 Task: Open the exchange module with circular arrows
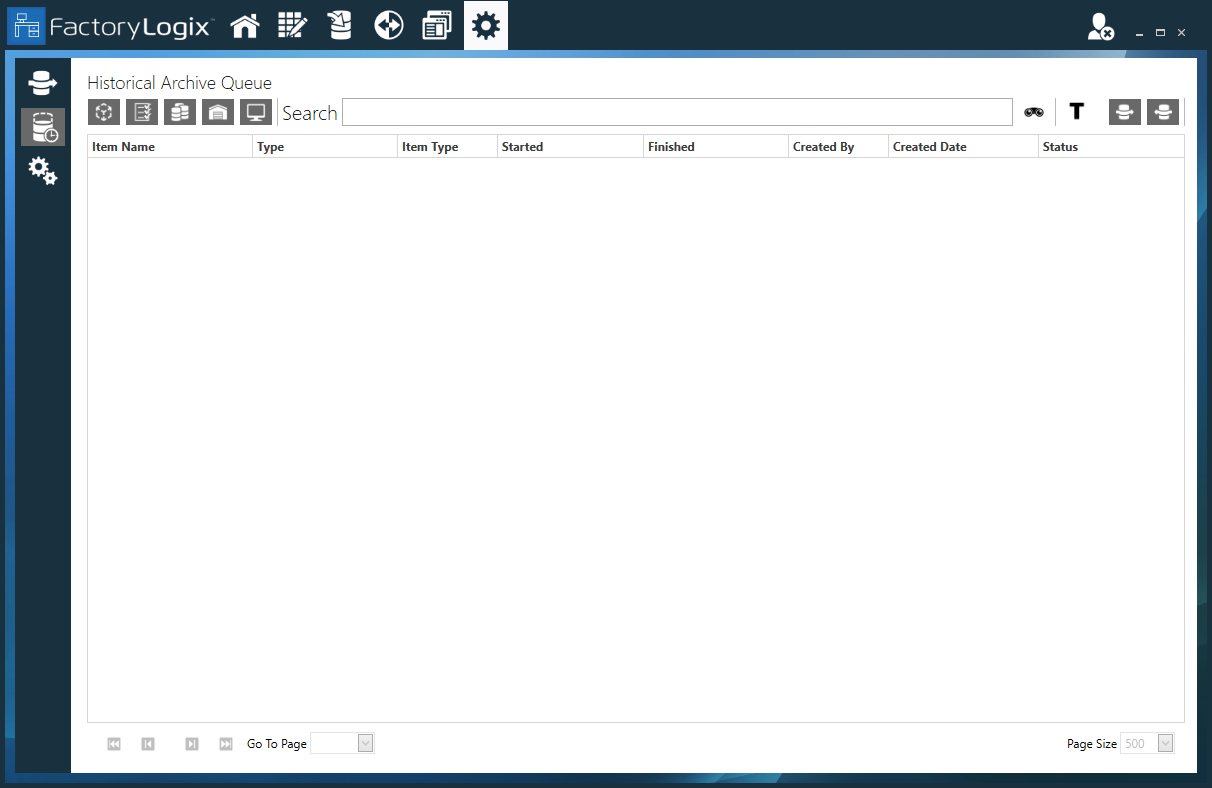389,25
